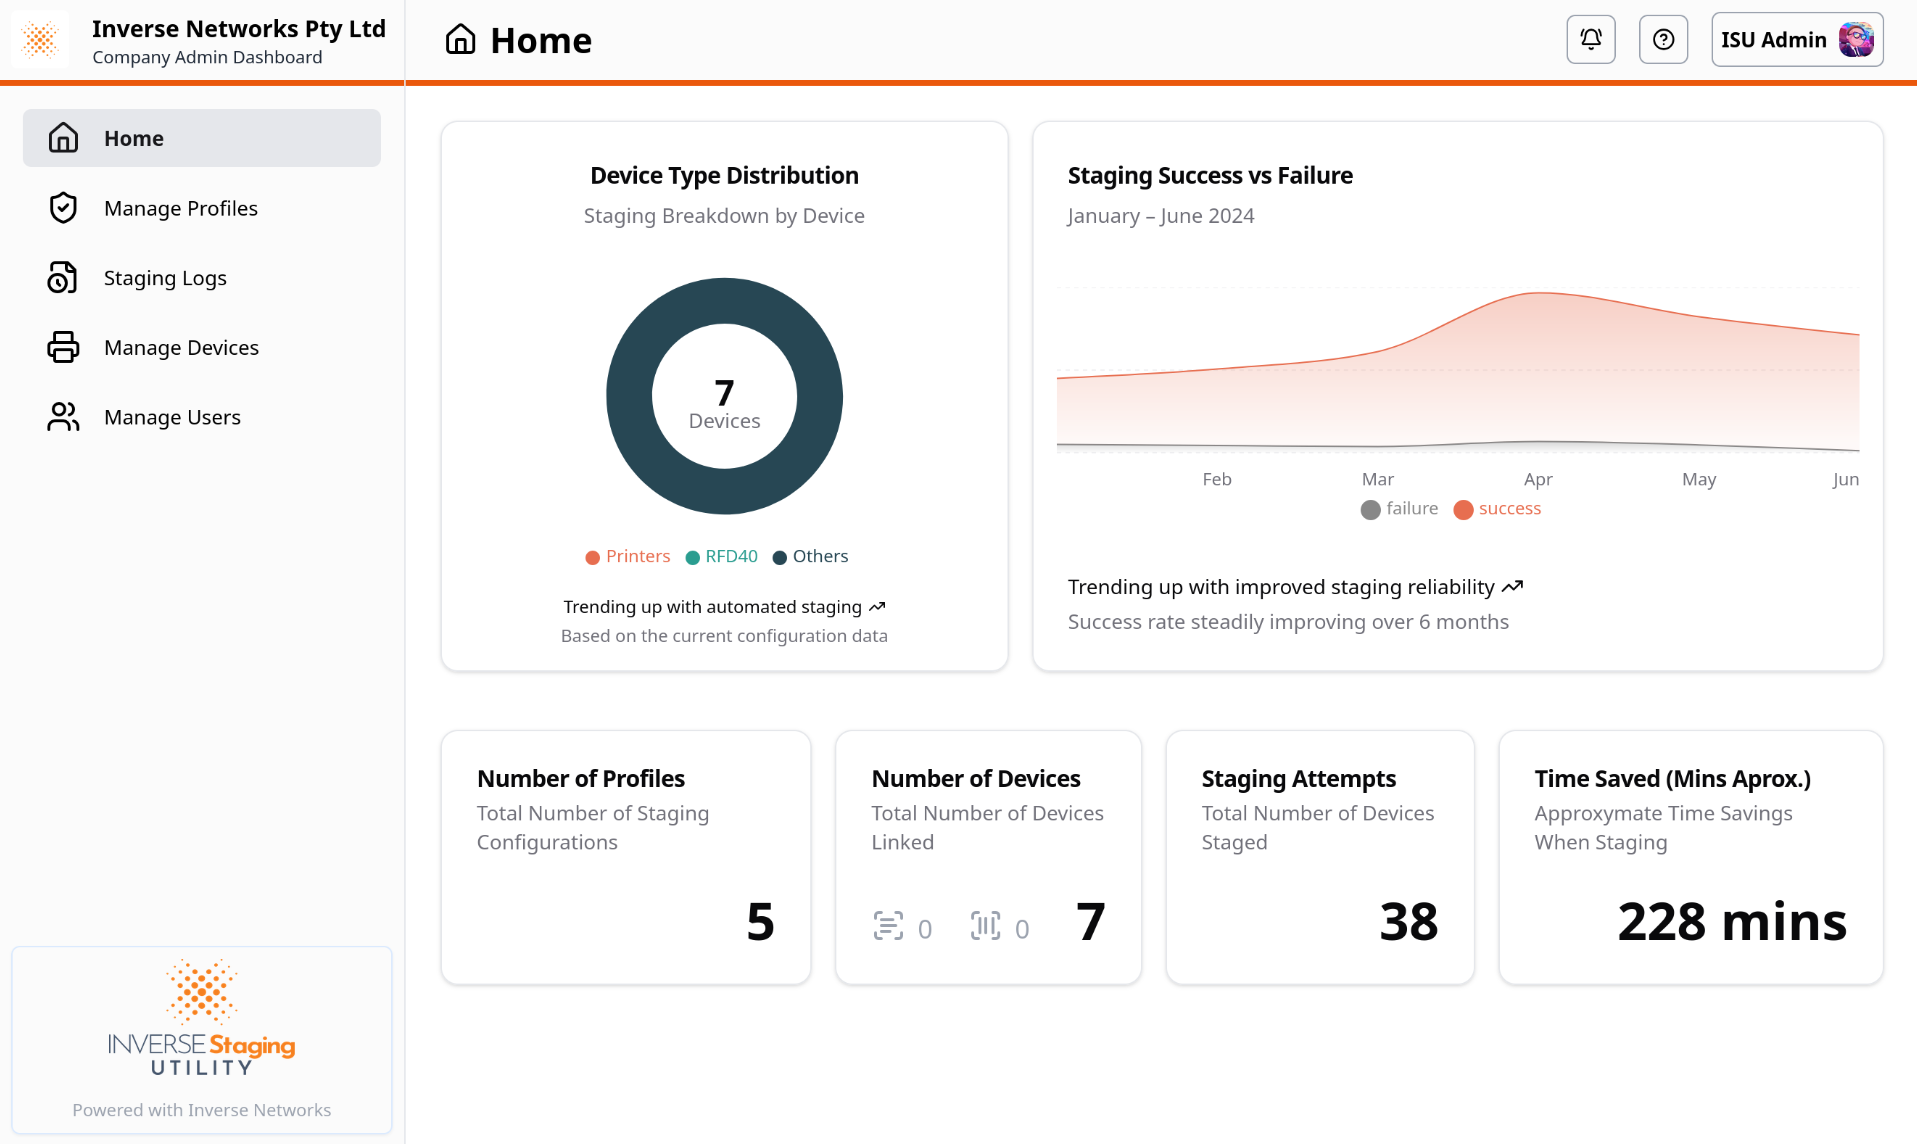Toggle the failure series legend
The height and width of the screenshot is (1144, 1917).
(x=1399, y=509)
